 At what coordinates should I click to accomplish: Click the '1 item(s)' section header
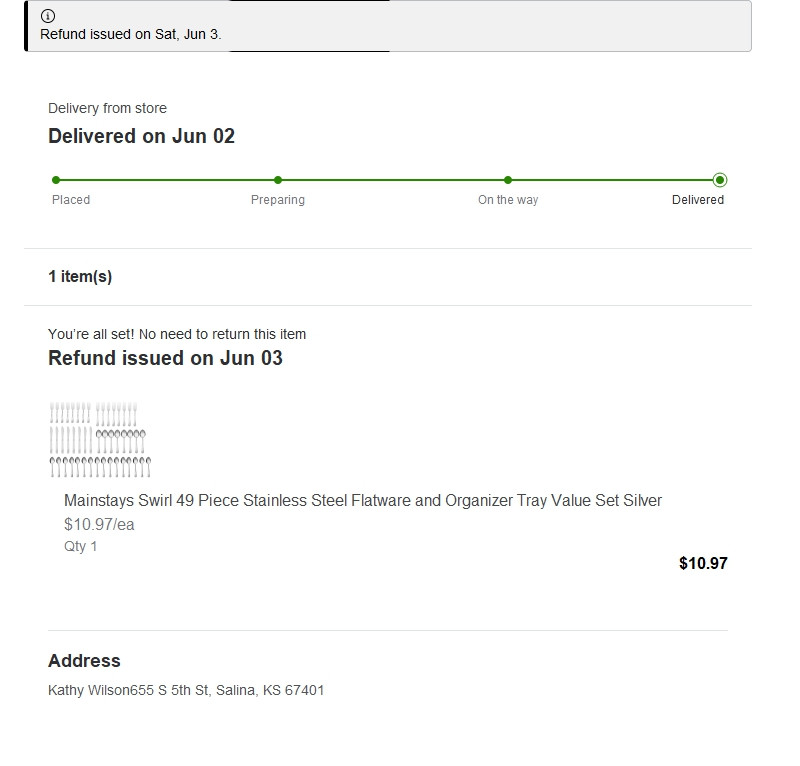tap(80, 277)
